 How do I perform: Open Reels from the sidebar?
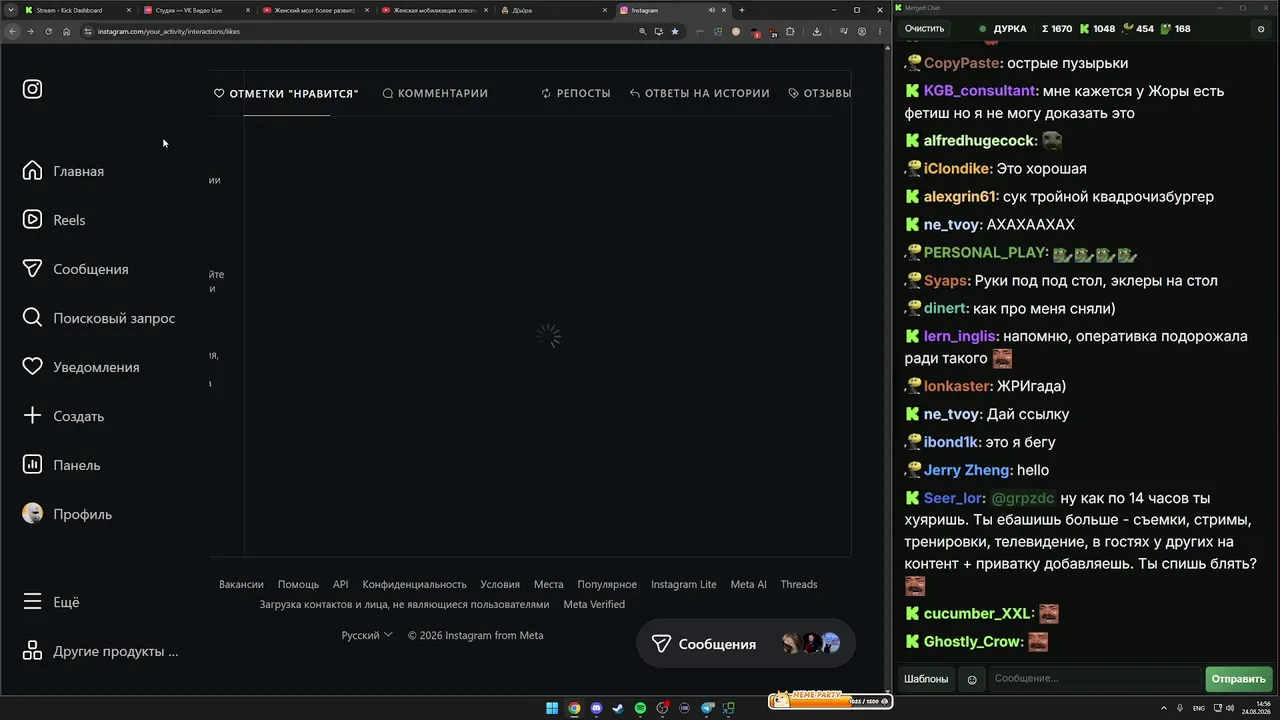coord(54,220)
